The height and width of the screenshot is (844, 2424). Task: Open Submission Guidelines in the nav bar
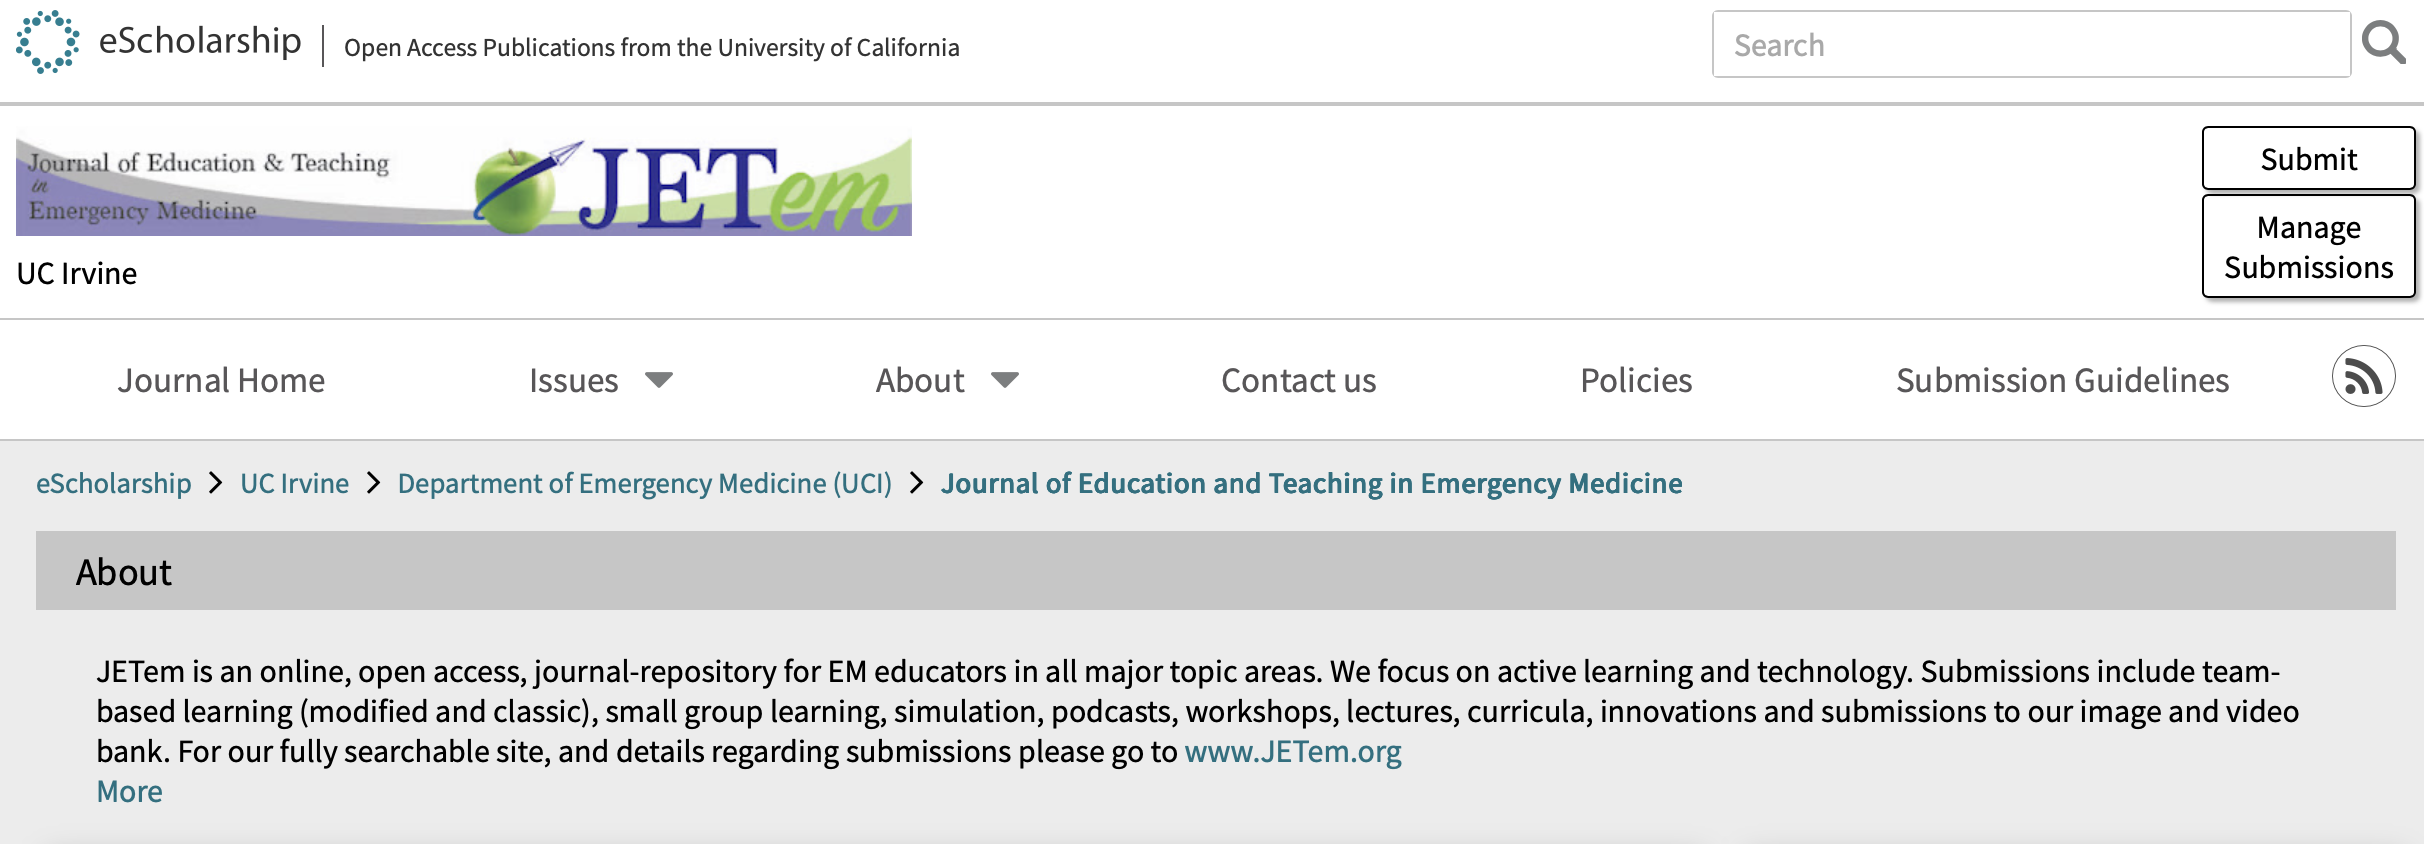pyautogui.click(x=2062, y=381)
